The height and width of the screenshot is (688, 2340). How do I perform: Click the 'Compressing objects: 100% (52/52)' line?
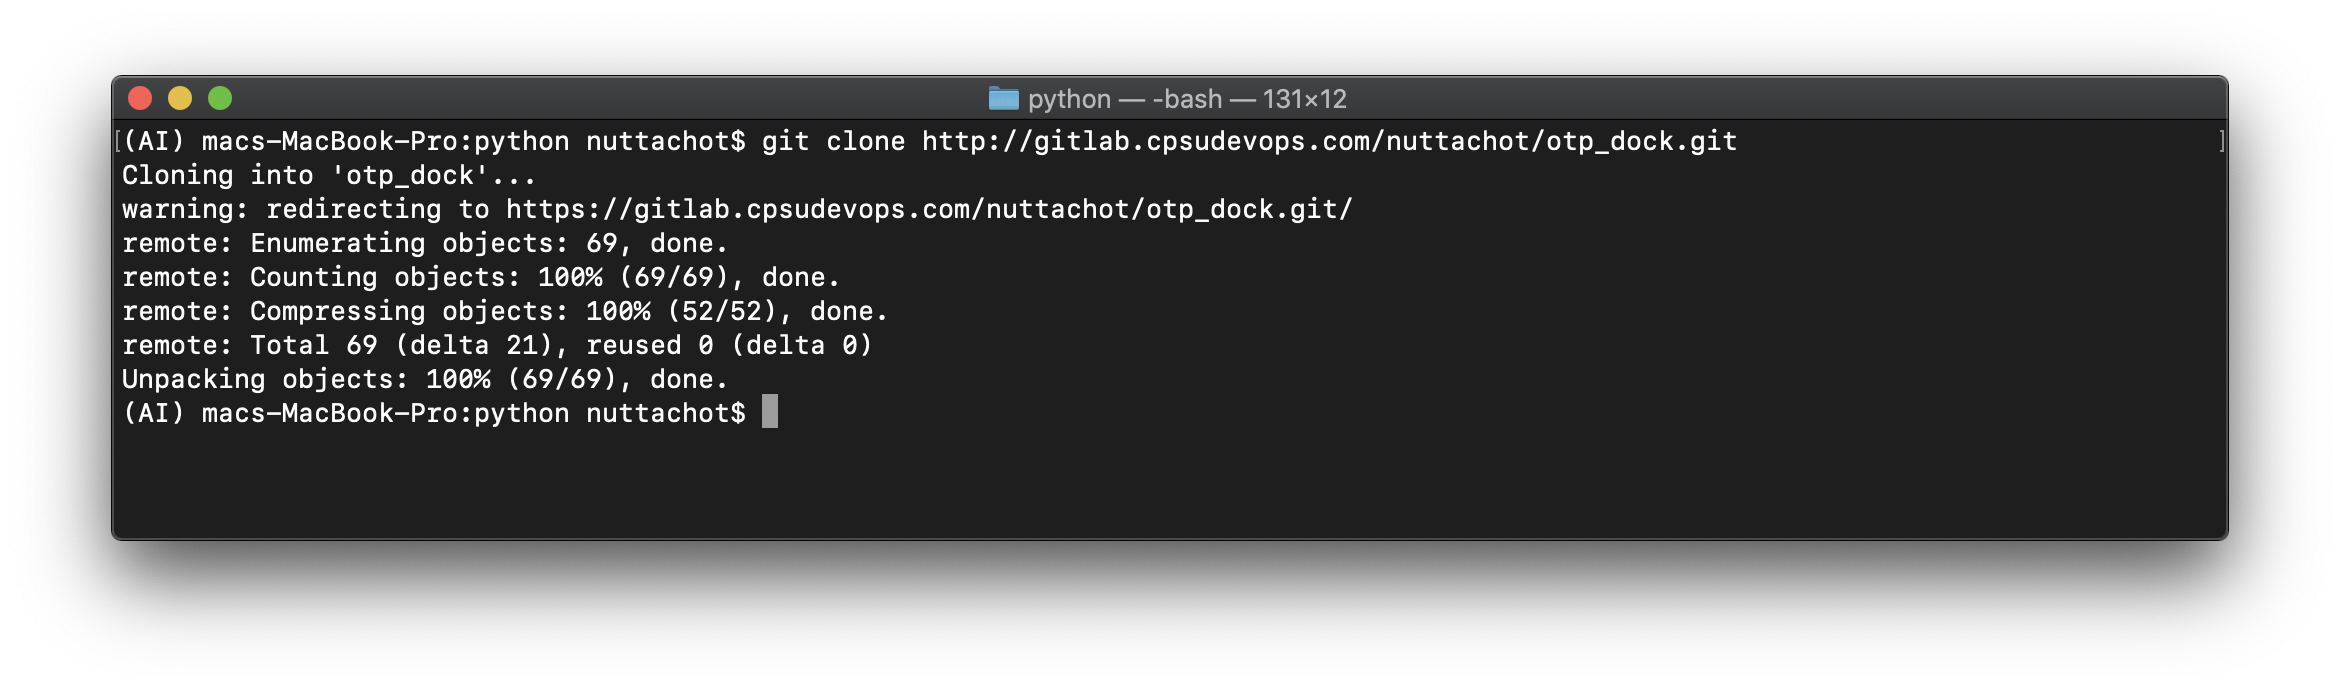click(505, 311)
